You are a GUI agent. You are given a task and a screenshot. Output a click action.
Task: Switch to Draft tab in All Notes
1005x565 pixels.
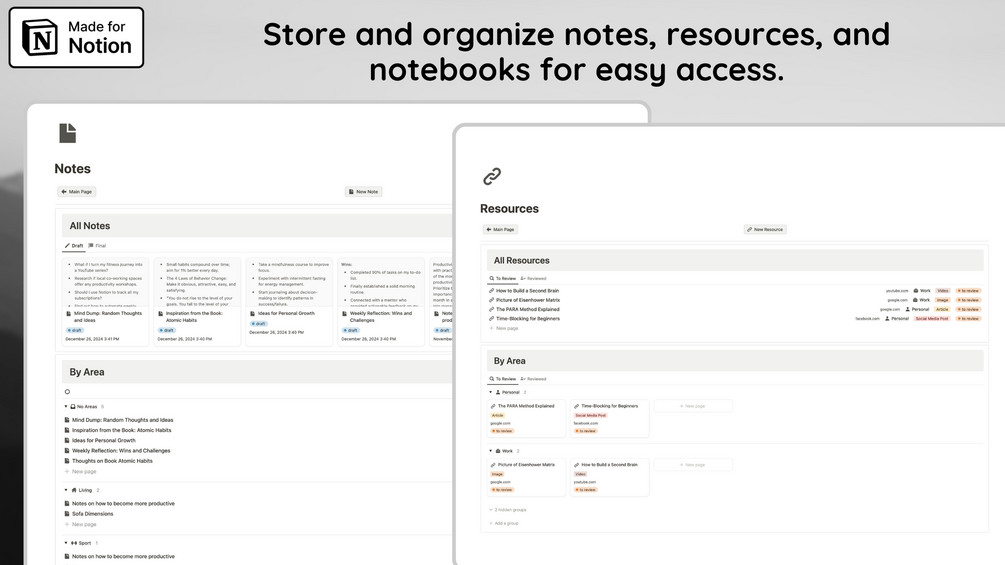[x=74, y=245]
